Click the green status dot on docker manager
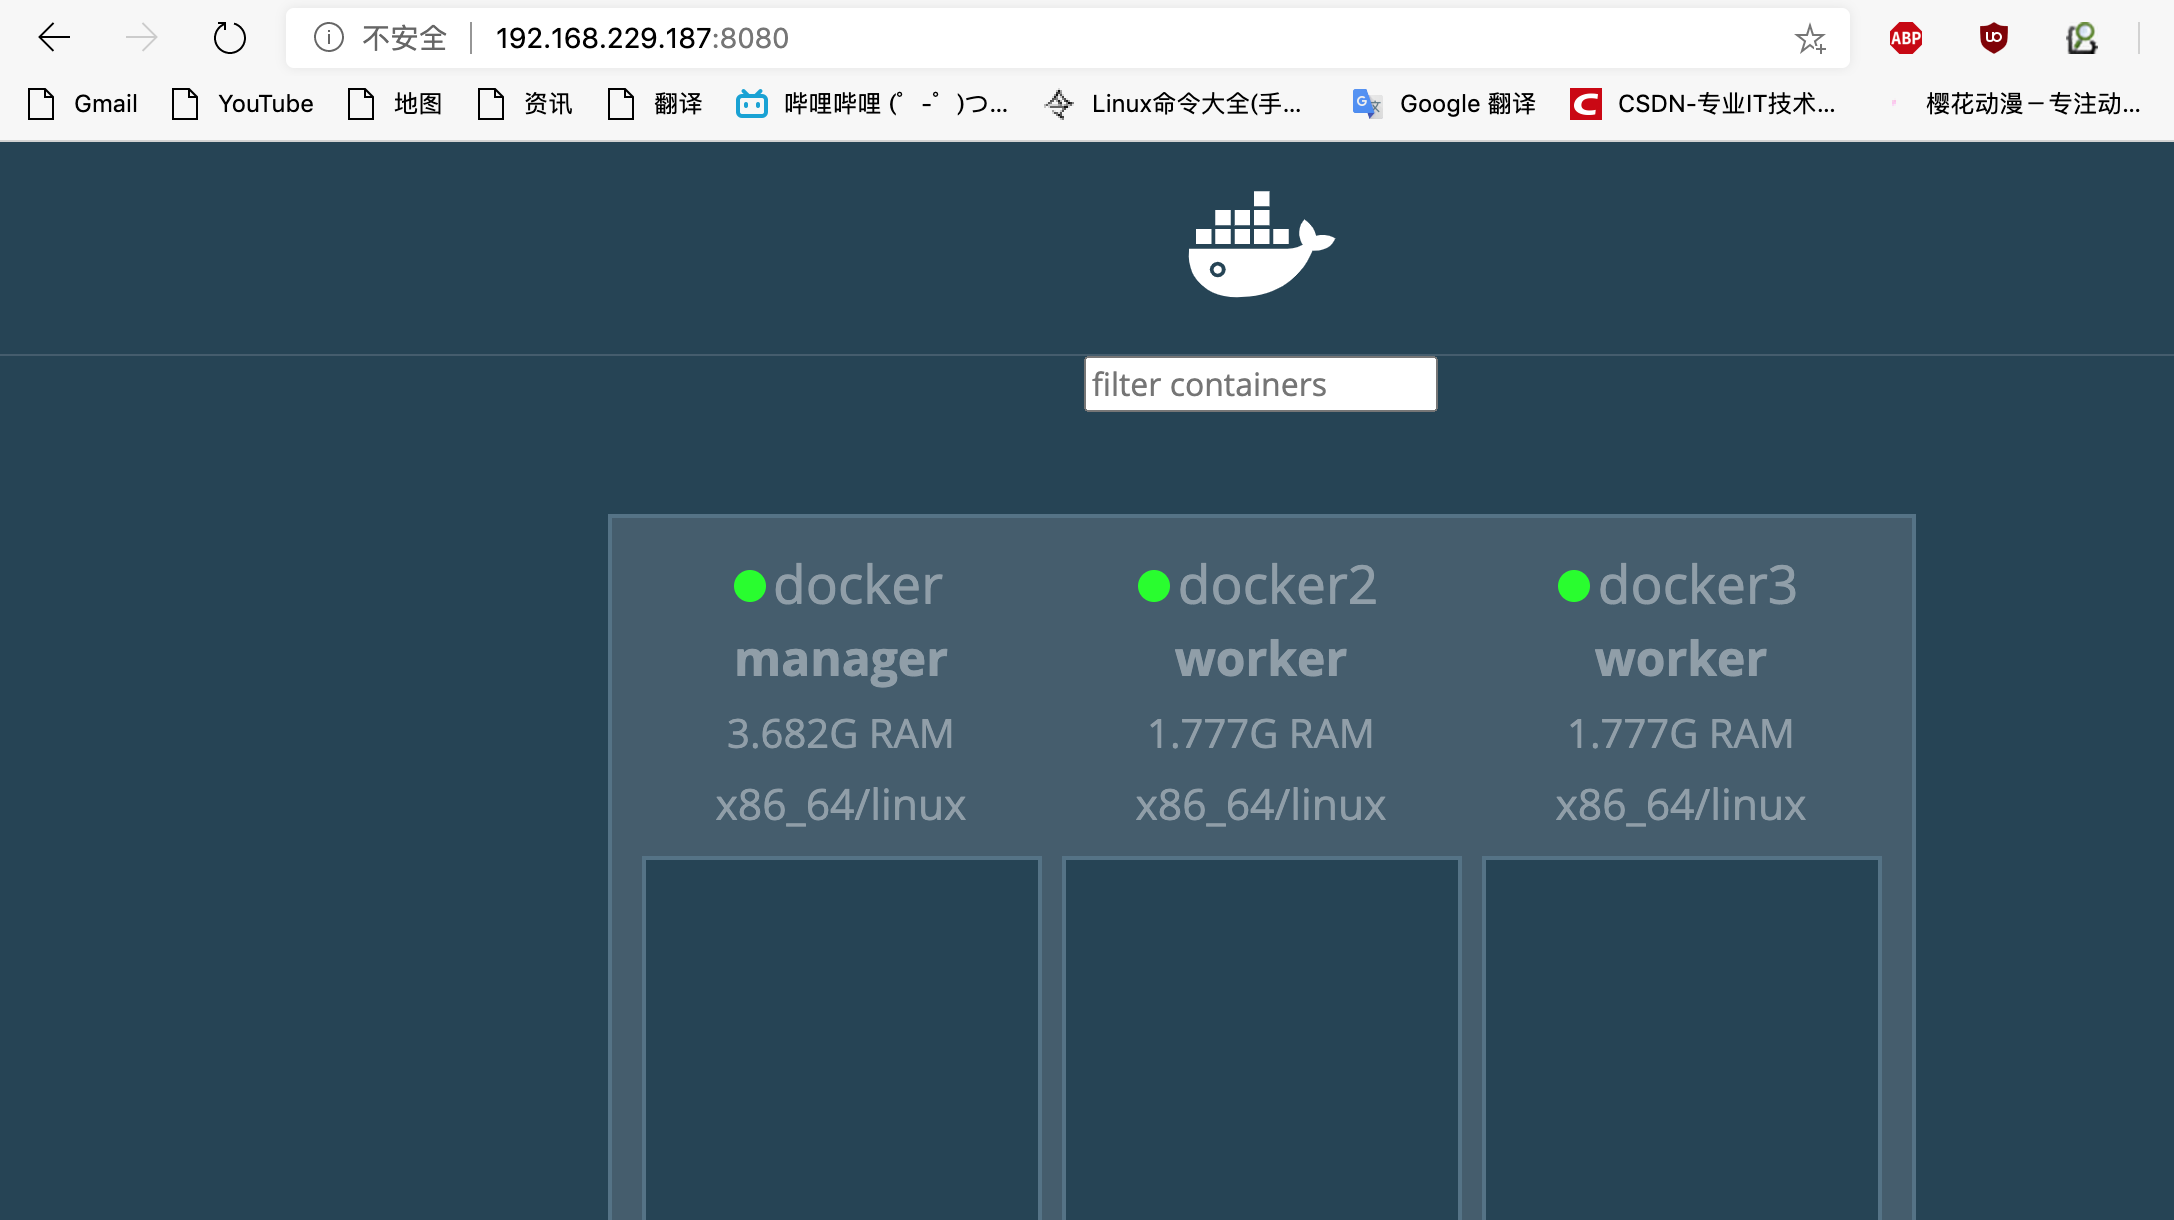2174x1220 pixels. [x=750, y=584]
